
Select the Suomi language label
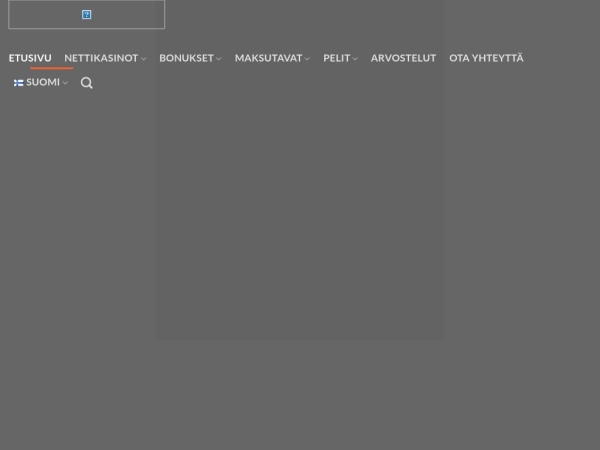(43, 82)
